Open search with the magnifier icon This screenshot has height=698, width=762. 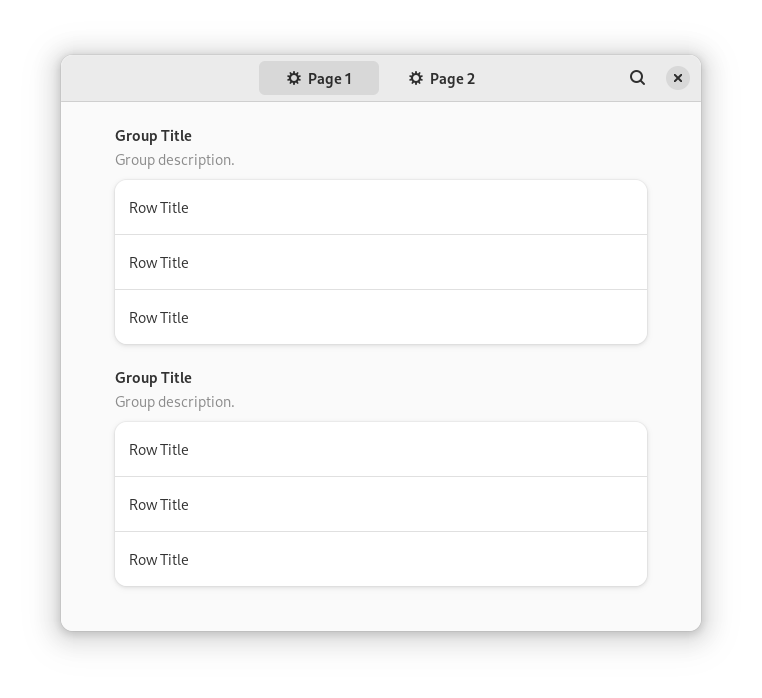coord(637,78)
